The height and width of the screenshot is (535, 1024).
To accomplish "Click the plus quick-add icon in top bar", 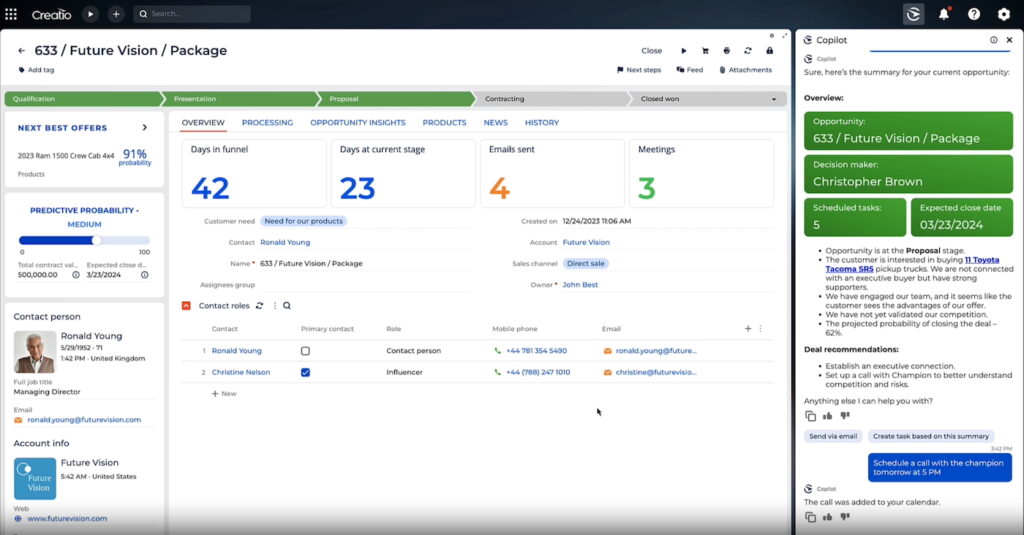I will [116, 14].
